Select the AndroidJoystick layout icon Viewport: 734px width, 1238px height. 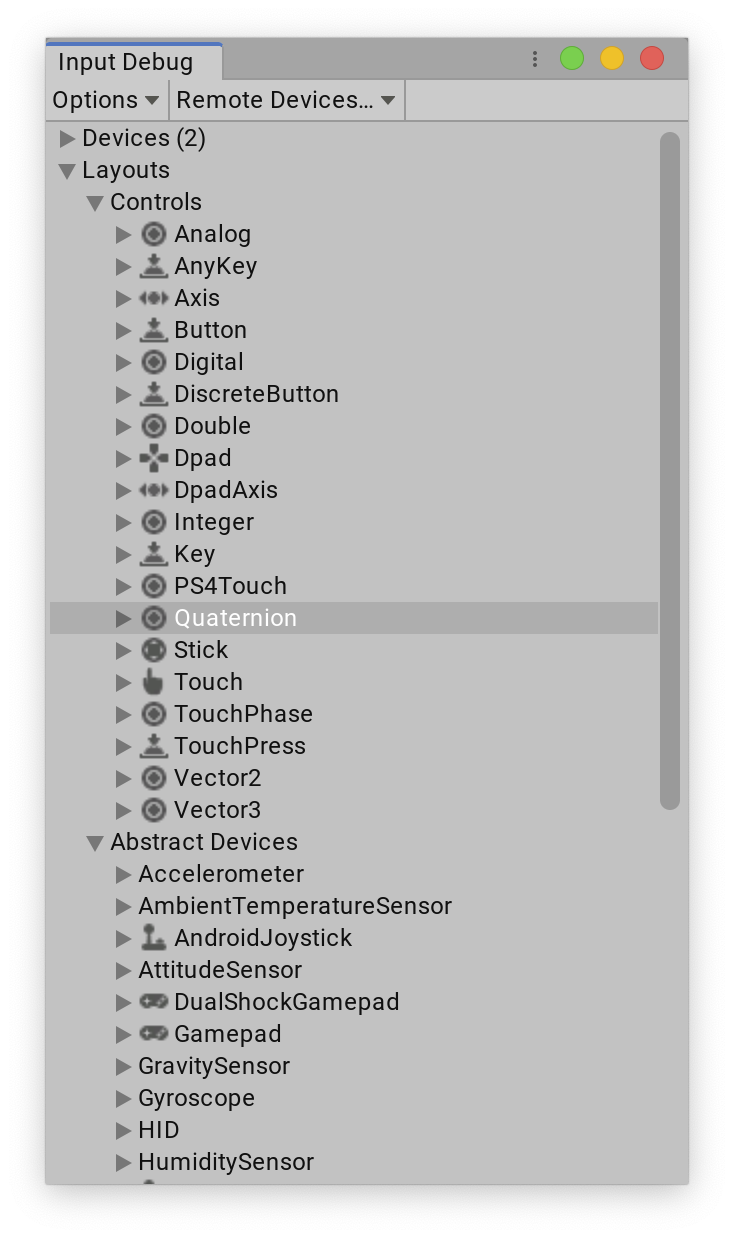point(153,938)
